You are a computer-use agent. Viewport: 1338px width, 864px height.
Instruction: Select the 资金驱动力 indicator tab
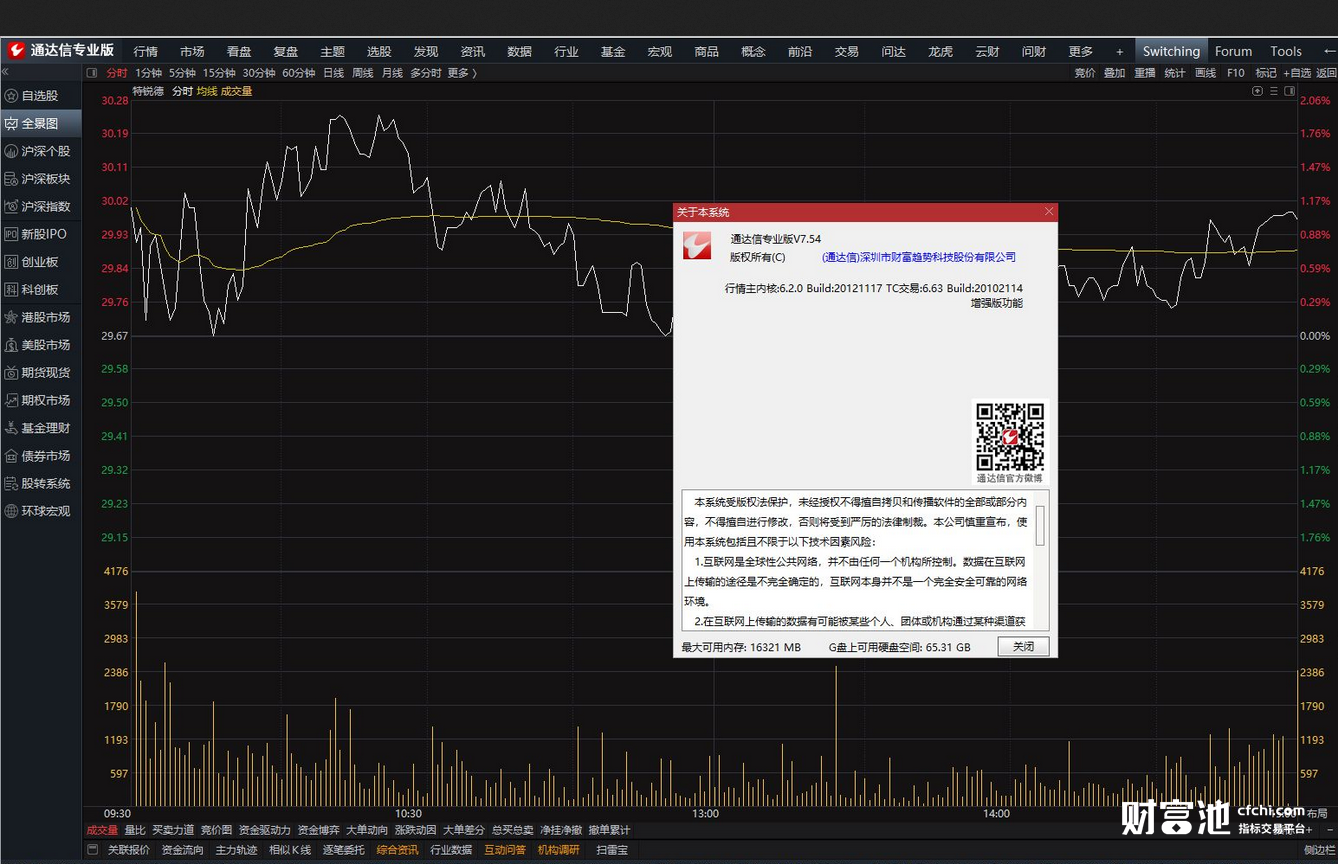click(x=265, y=830)
